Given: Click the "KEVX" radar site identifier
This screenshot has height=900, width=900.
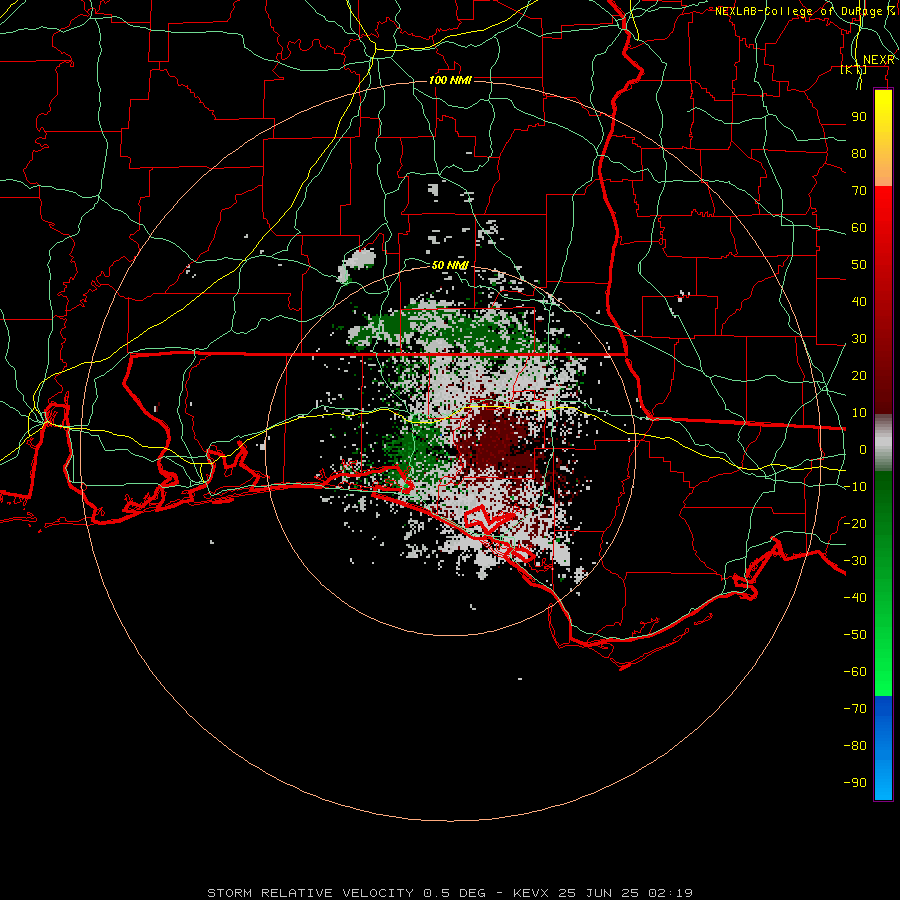Looking at the screenshot, I should [531, 893].
